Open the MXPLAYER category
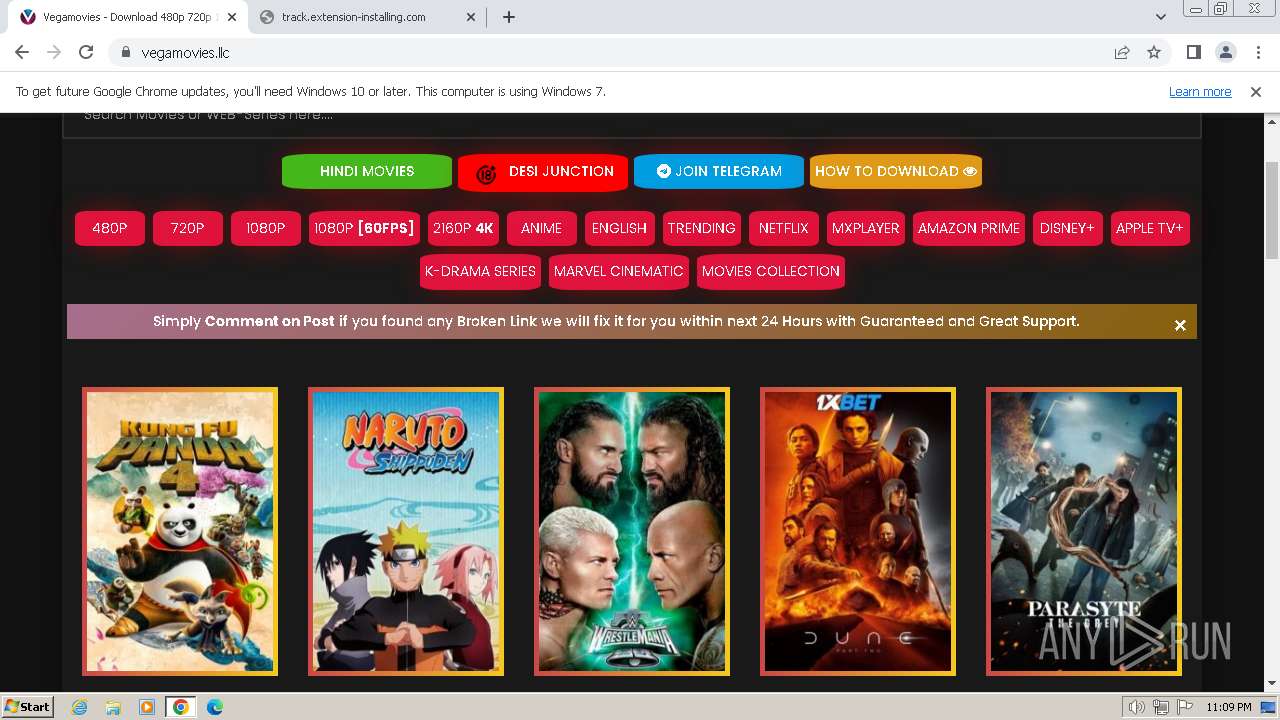1280x720 pixels. click(x=866, y=228)
